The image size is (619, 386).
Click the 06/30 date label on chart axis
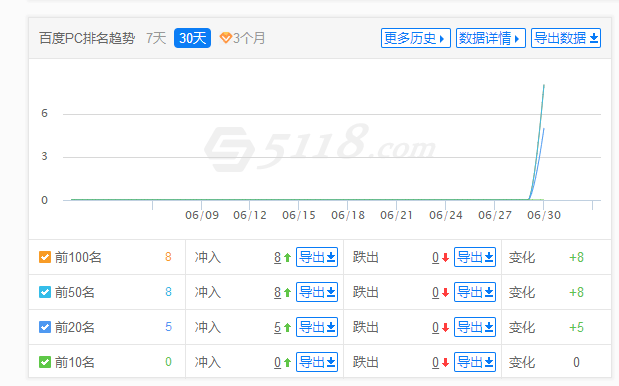(544, 215)
